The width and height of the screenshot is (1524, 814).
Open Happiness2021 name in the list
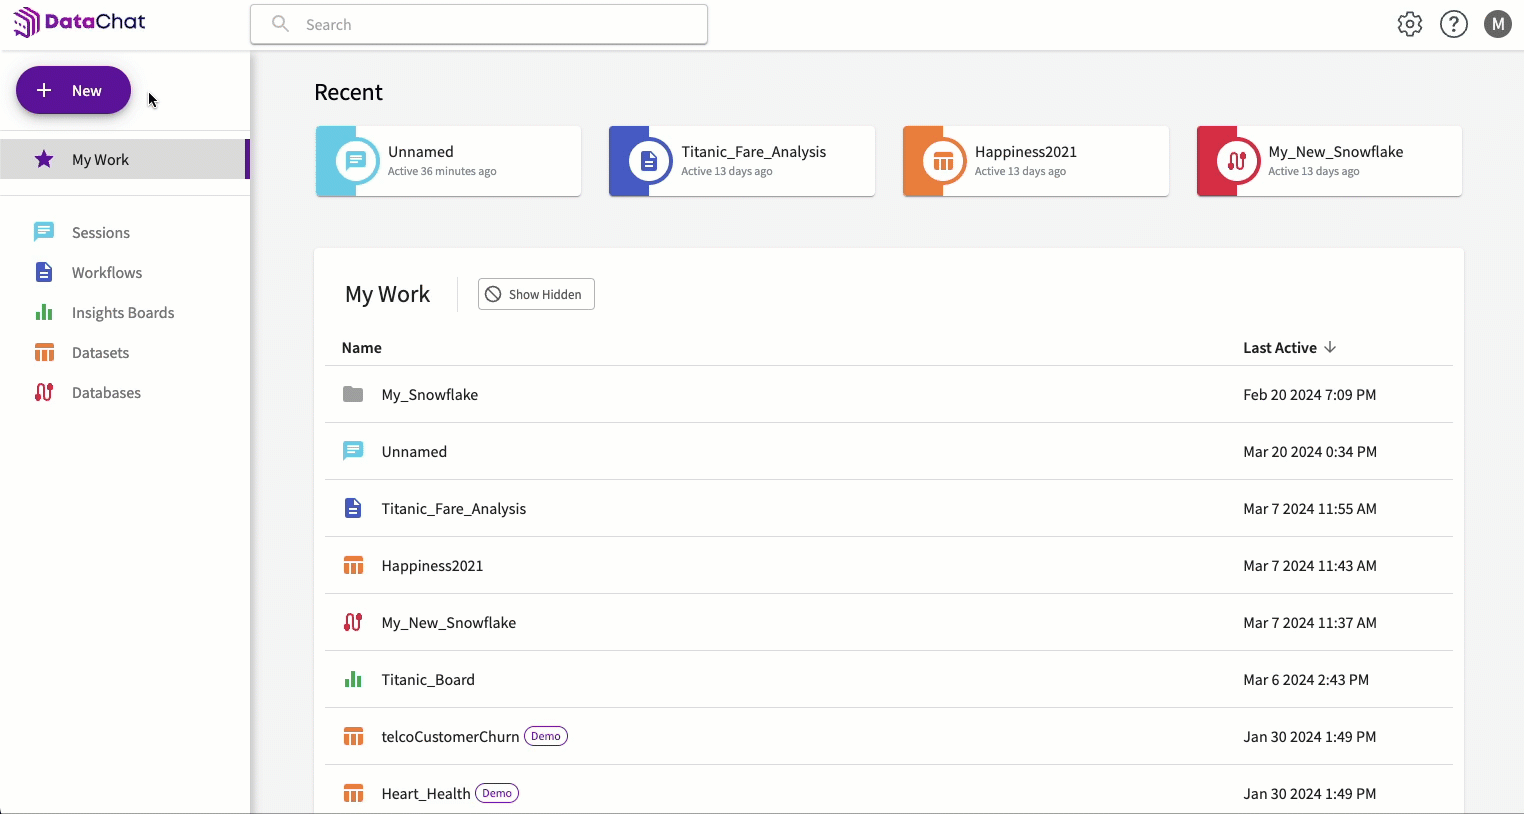[x=432, y=565]
